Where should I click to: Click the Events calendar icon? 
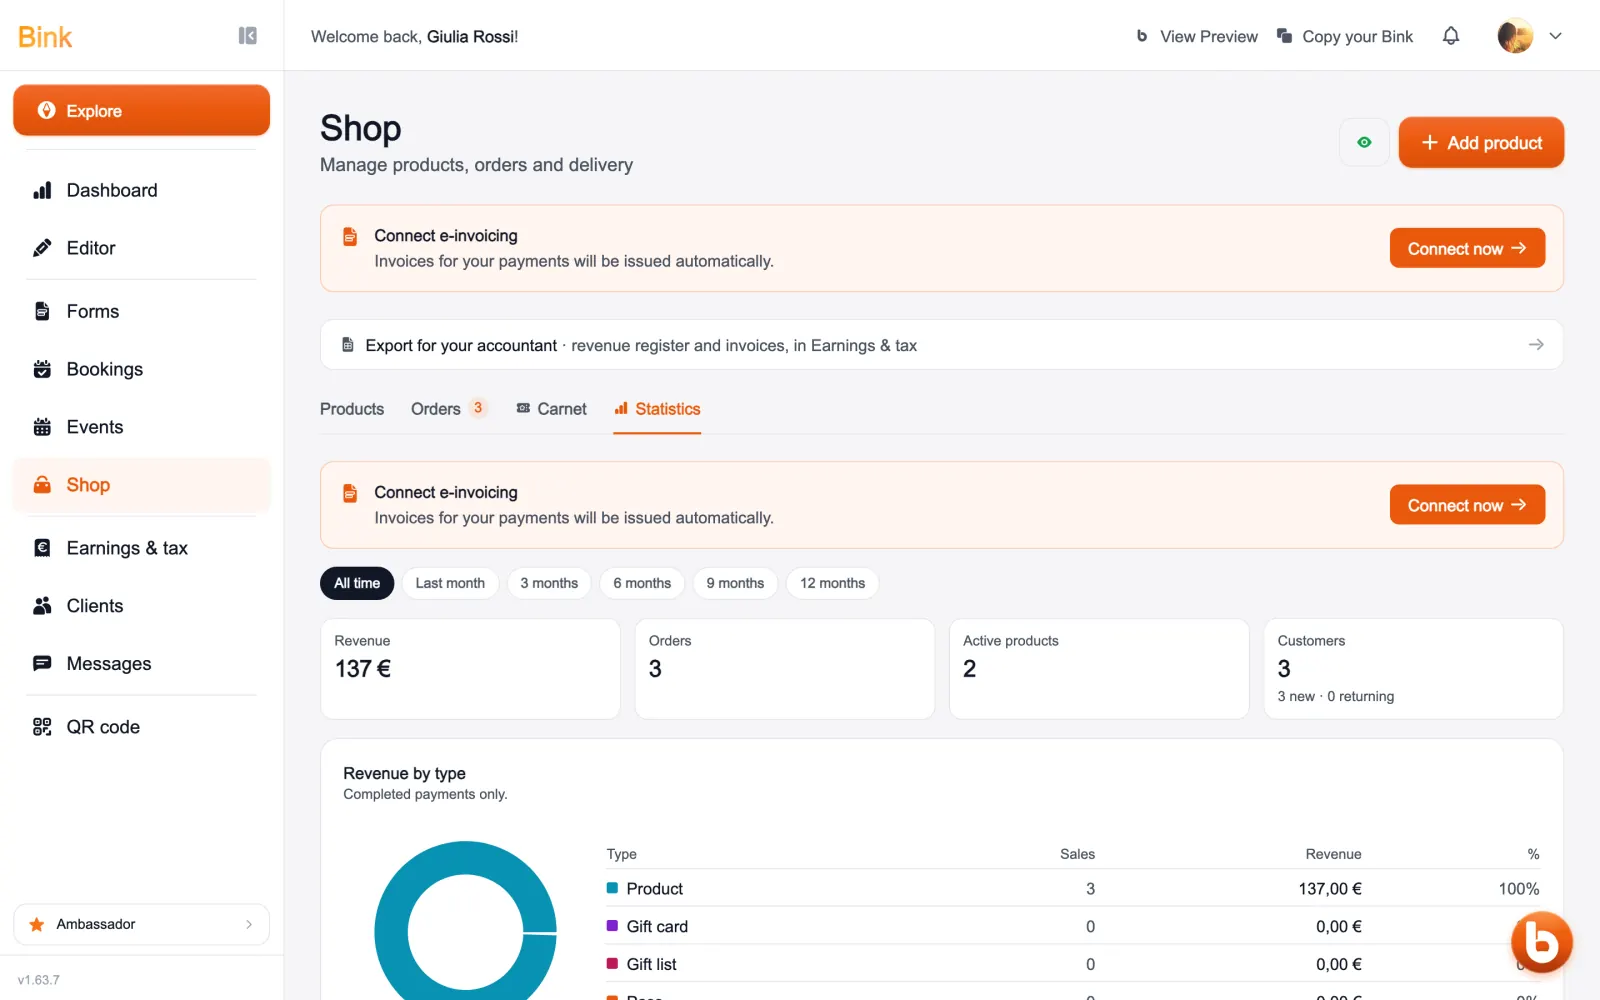tap(42, 427)
